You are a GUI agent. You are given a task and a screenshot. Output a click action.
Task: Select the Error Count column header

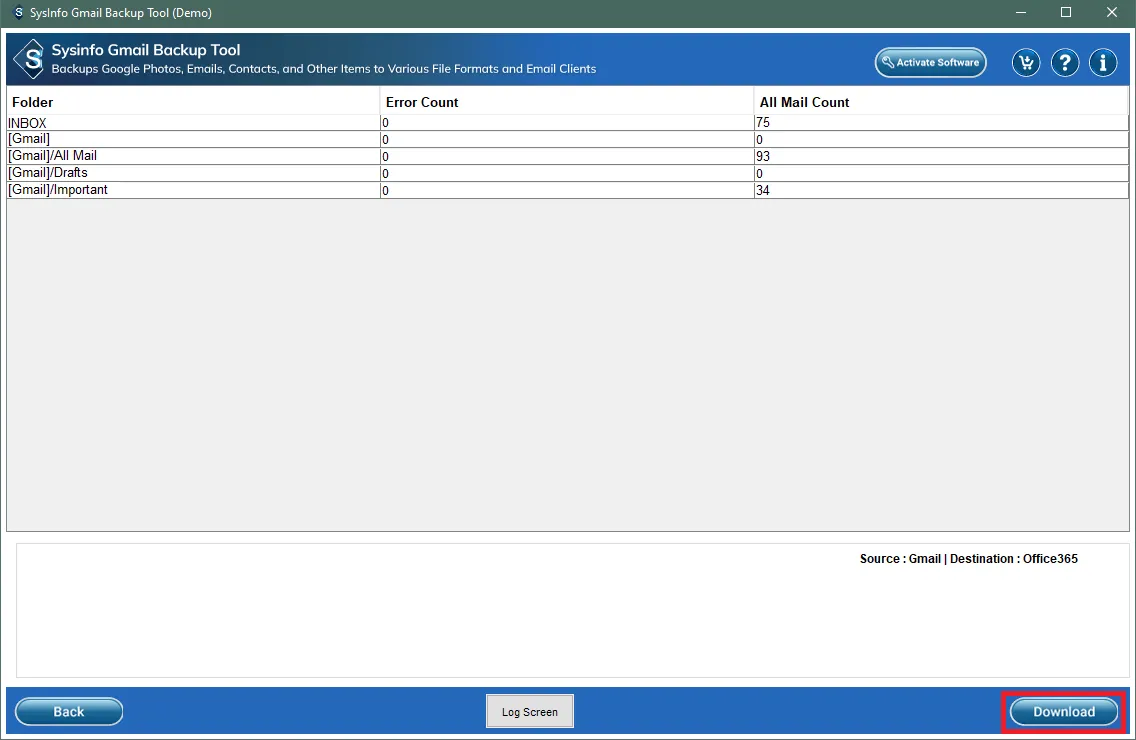pos(567,102)
